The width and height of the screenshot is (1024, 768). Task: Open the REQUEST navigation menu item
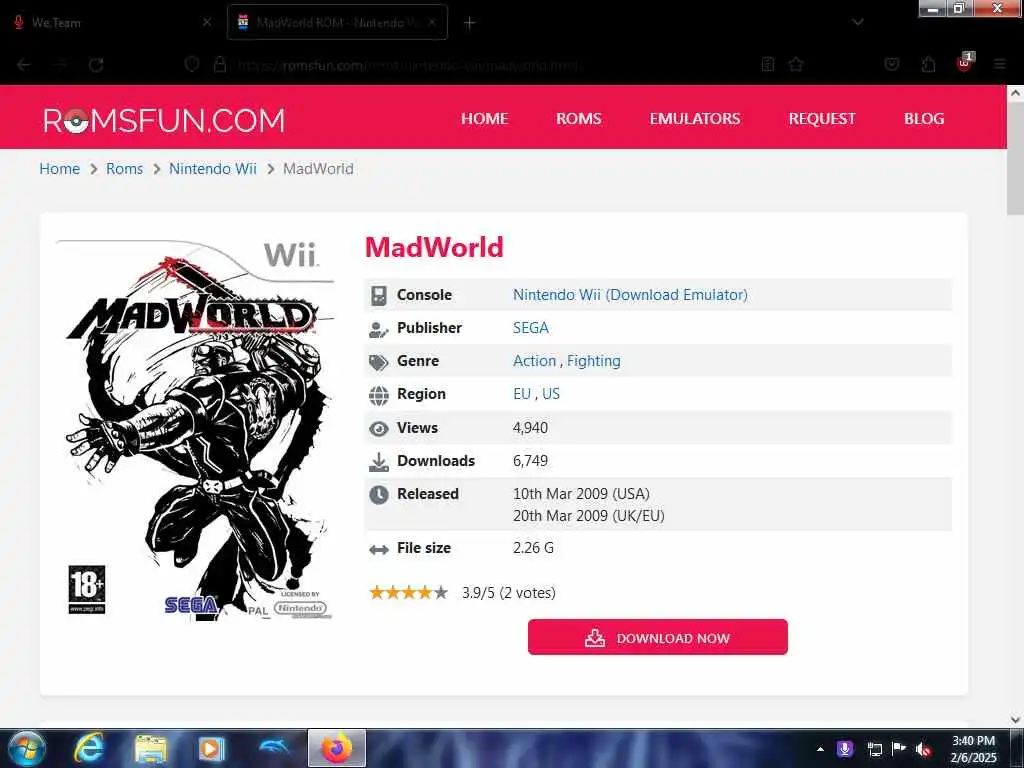click(822, 119)
